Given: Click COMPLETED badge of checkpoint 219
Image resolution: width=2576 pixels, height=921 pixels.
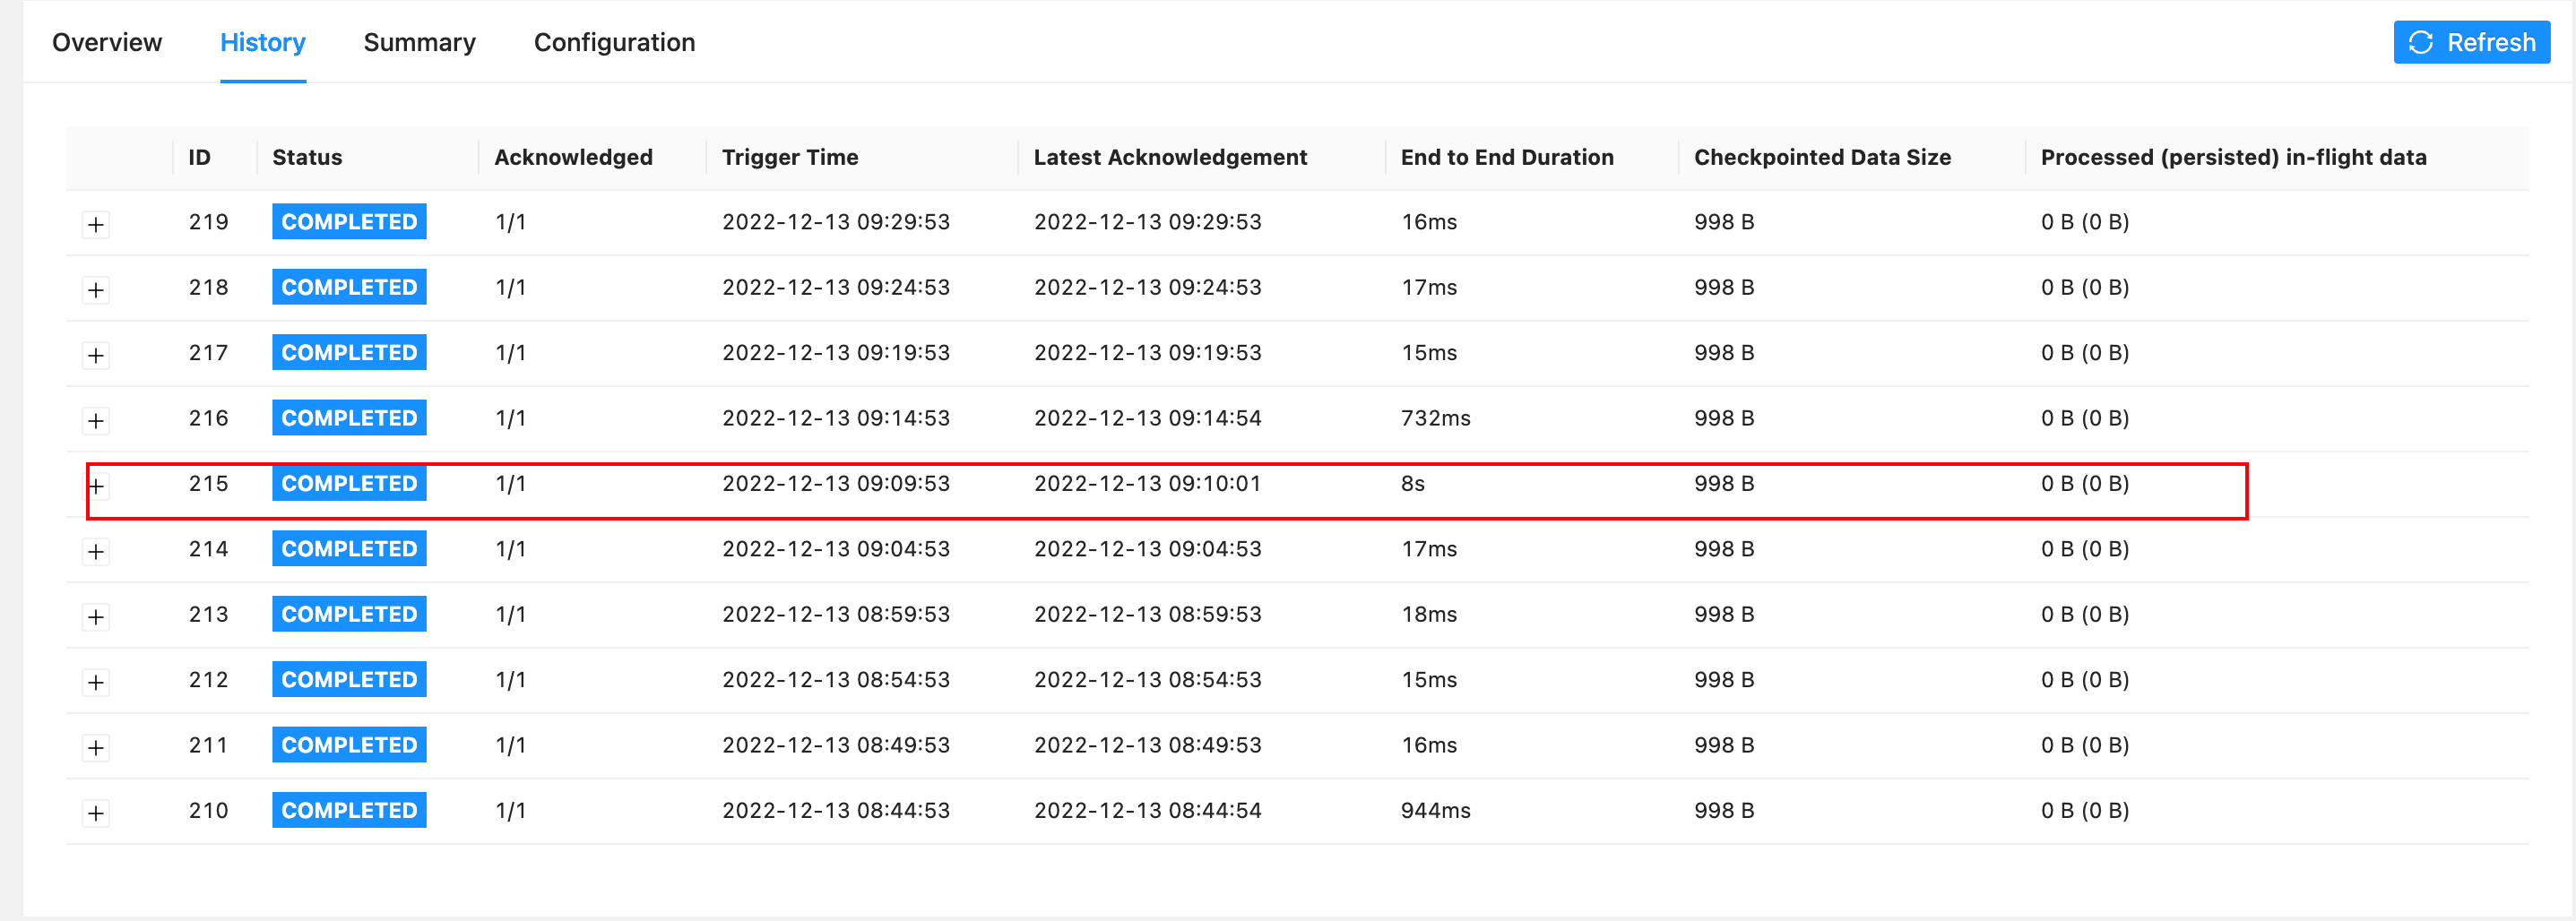Looking at the screenshot, I should pos(349,222).
